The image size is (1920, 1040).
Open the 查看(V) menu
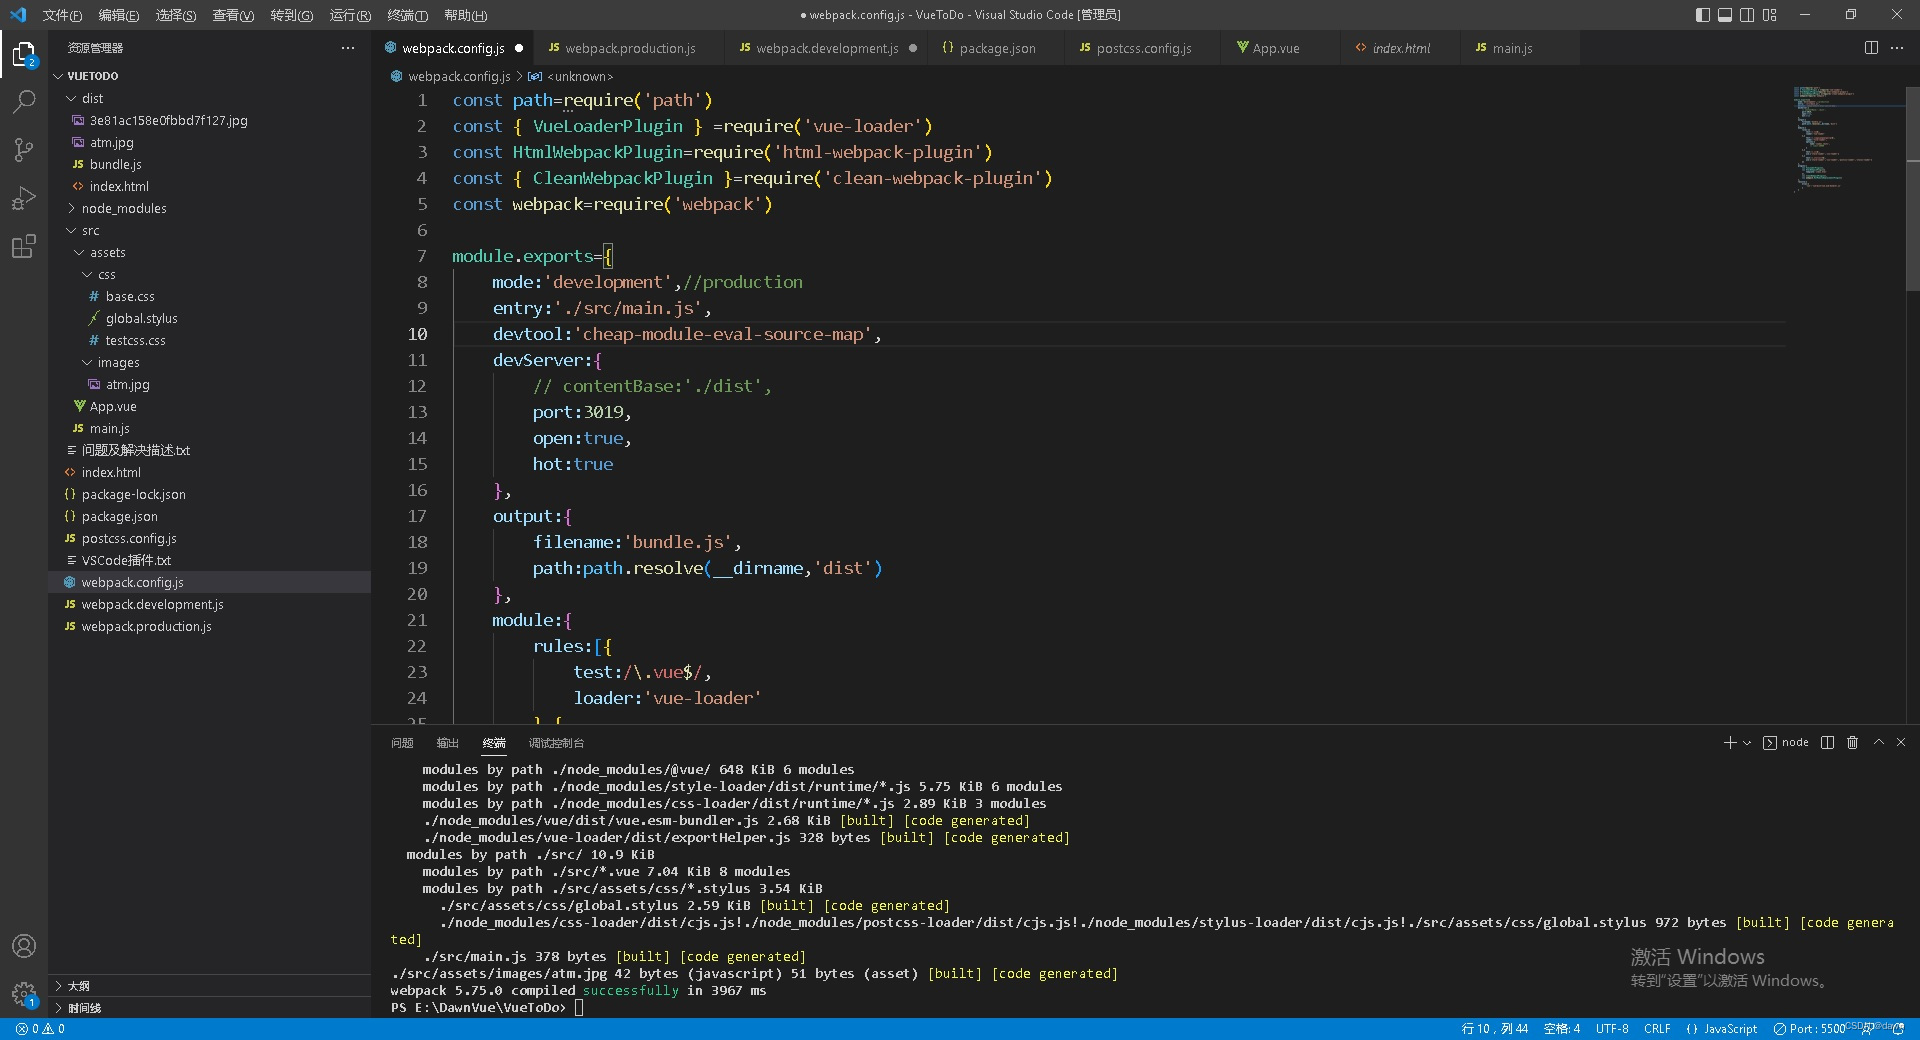tap(233, 15)
